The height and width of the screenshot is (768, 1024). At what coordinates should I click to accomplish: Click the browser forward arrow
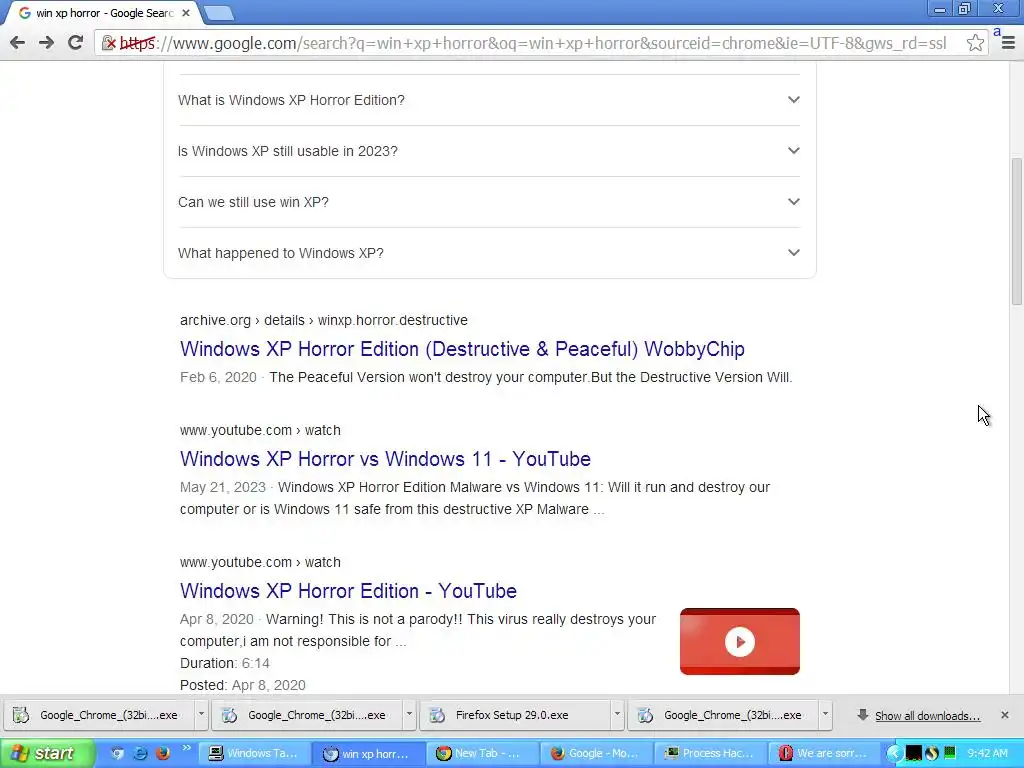click(46, 43)
